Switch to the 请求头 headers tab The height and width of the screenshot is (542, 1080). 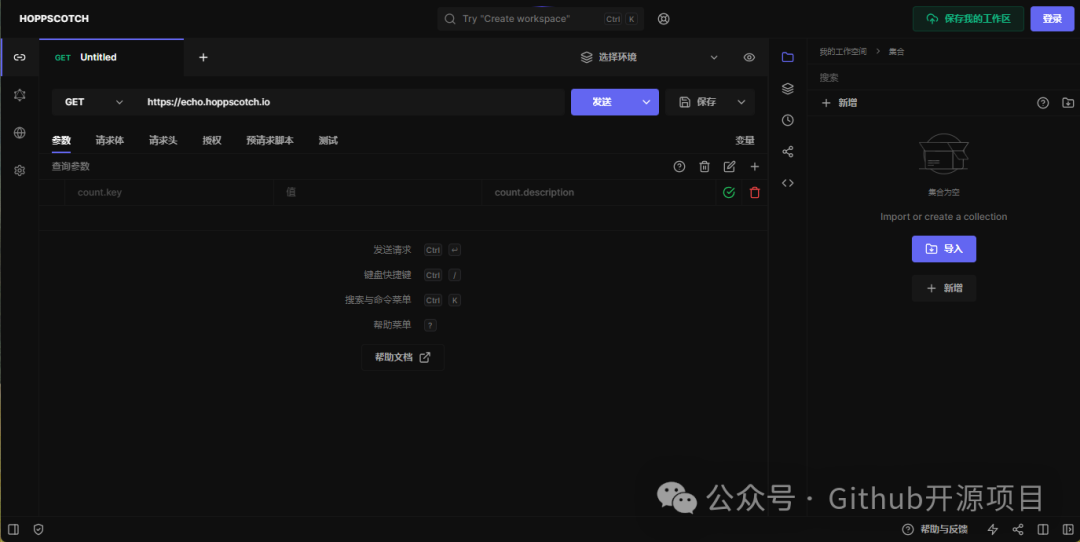tap(163, 140)
